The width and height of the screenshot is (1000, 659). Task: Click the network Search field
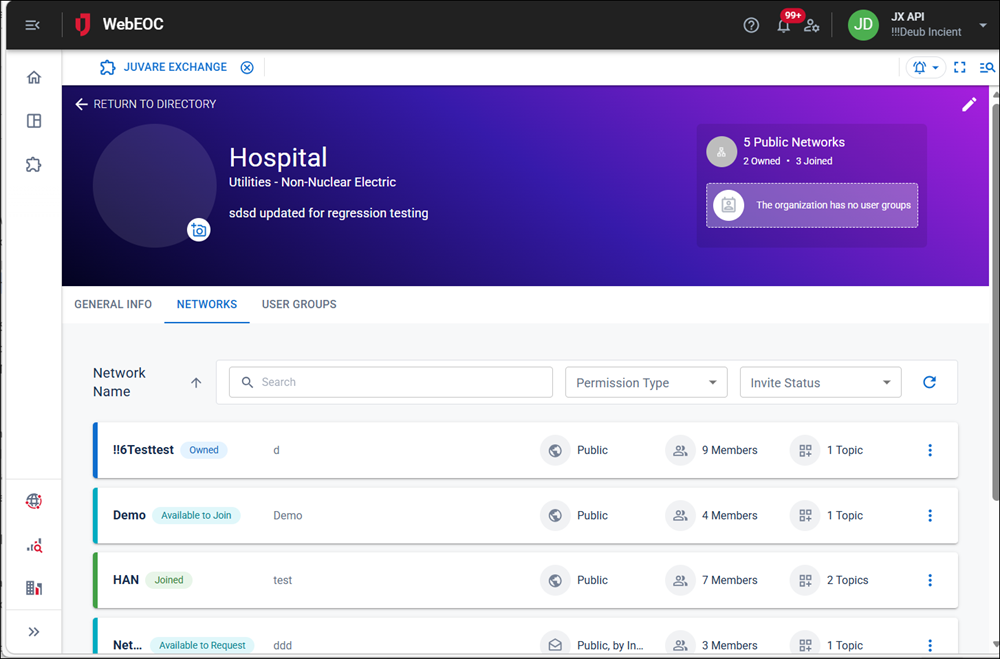pos(391,382)
